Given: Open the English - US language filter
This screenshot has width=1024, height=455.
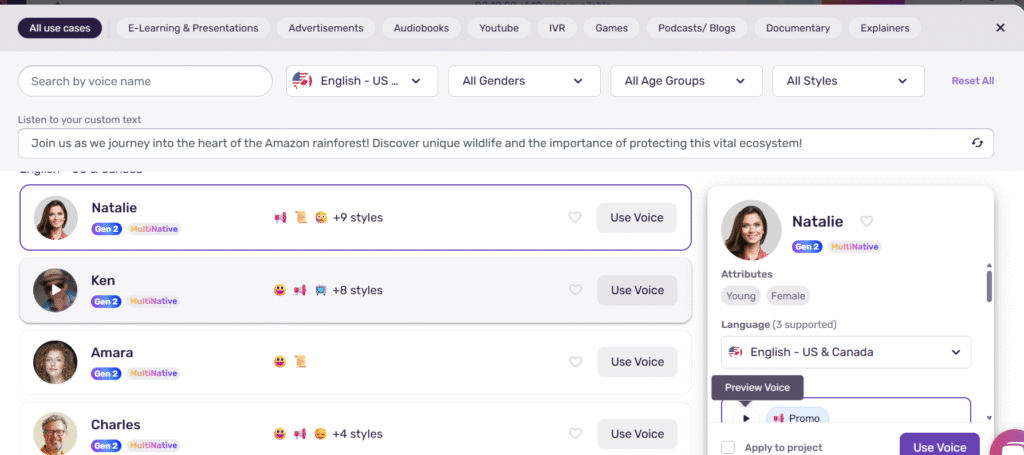Looking at the screenshot, I should pyautogui.click(x=362, y=81).
